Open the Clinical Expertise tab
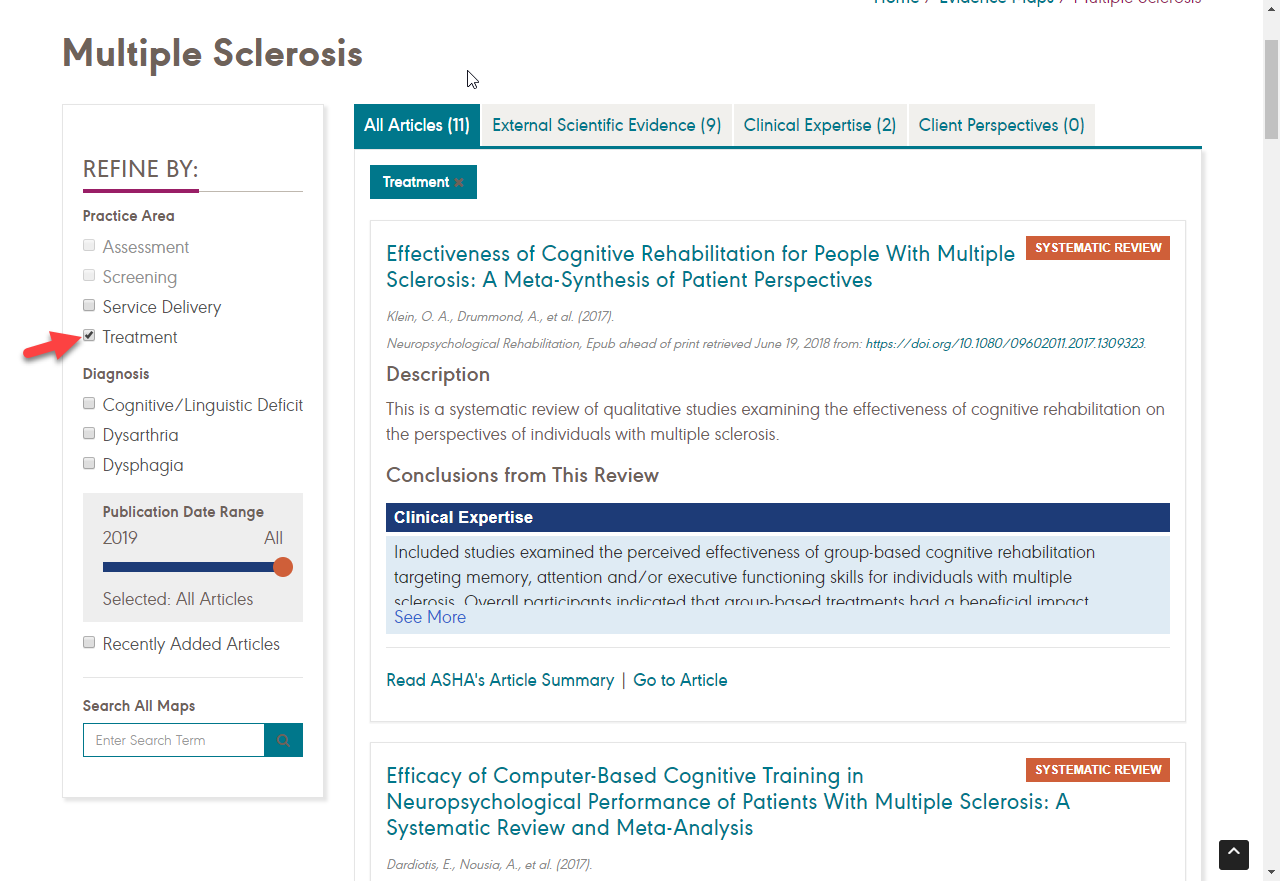Viewport: 1280px width, 881px height. click(819, 125)
